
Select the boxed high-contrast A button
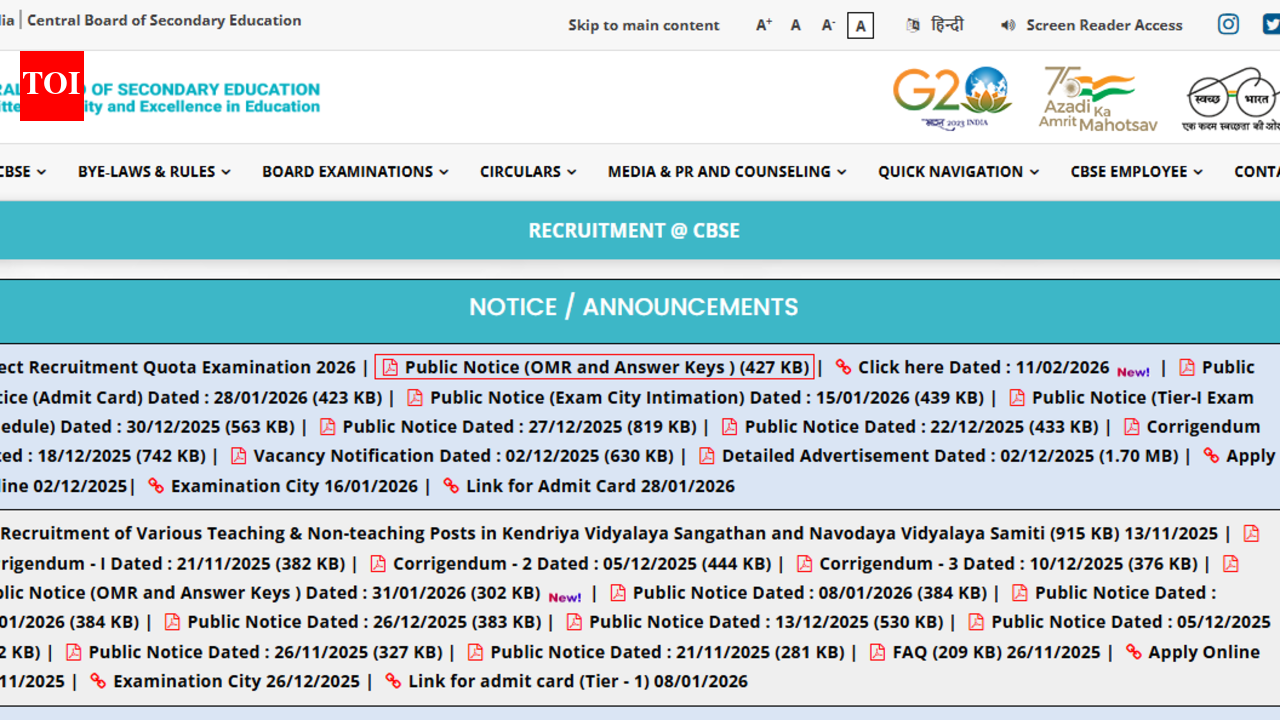pyautogui.click(x=860, y=25)
